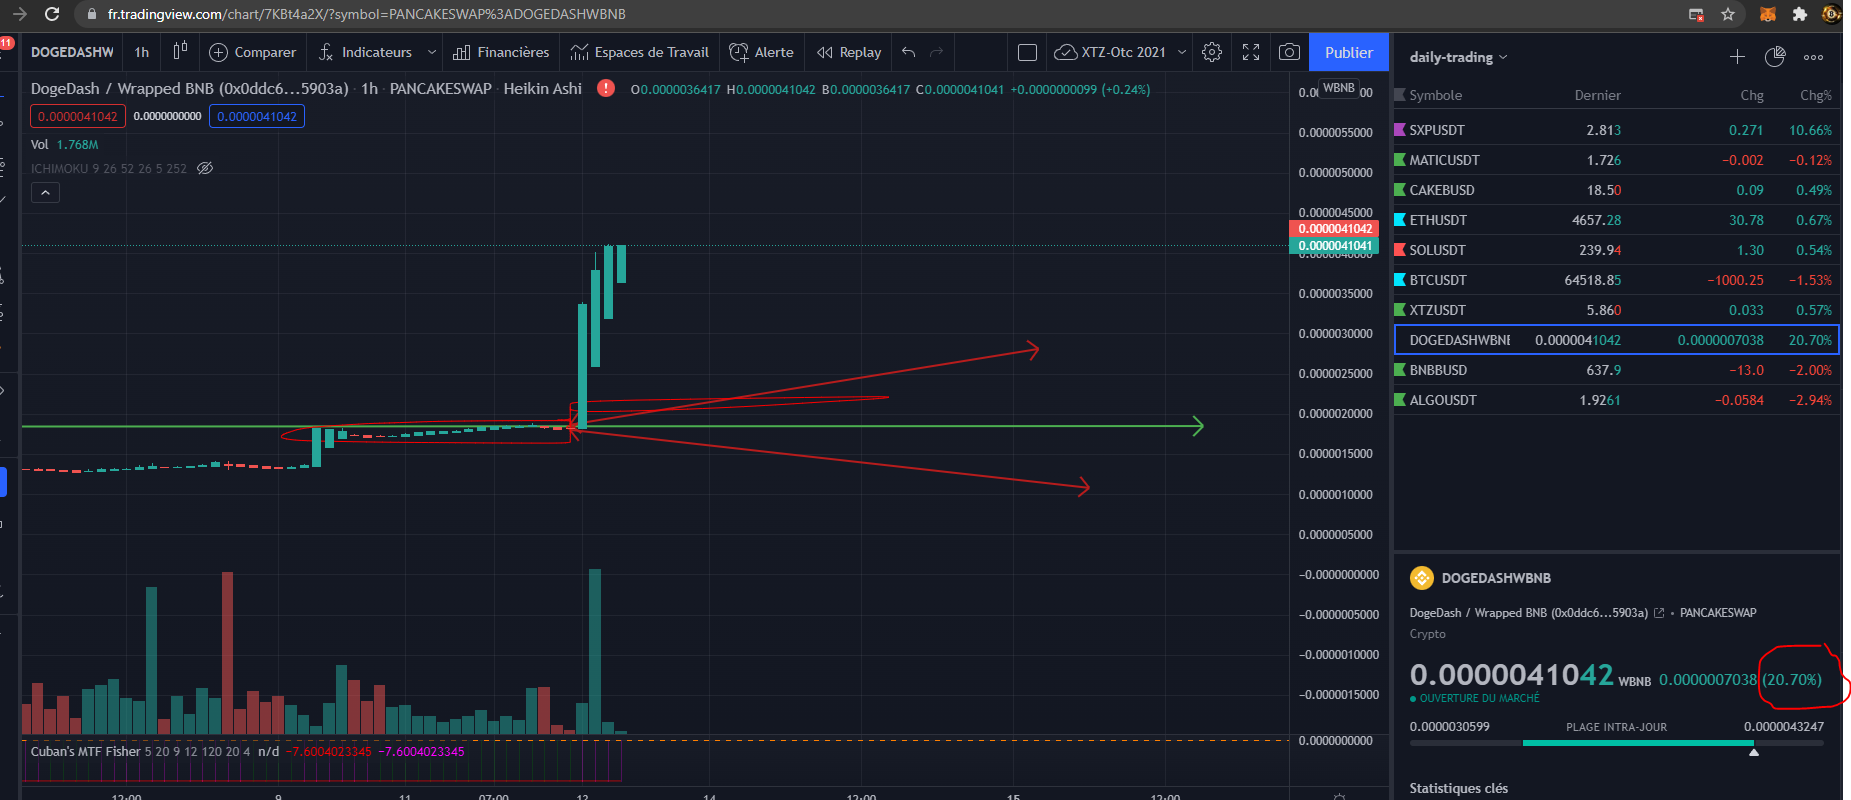
Task: Expand the Indicateurs favorites dropdown arrow
Action: pos(432,52)
